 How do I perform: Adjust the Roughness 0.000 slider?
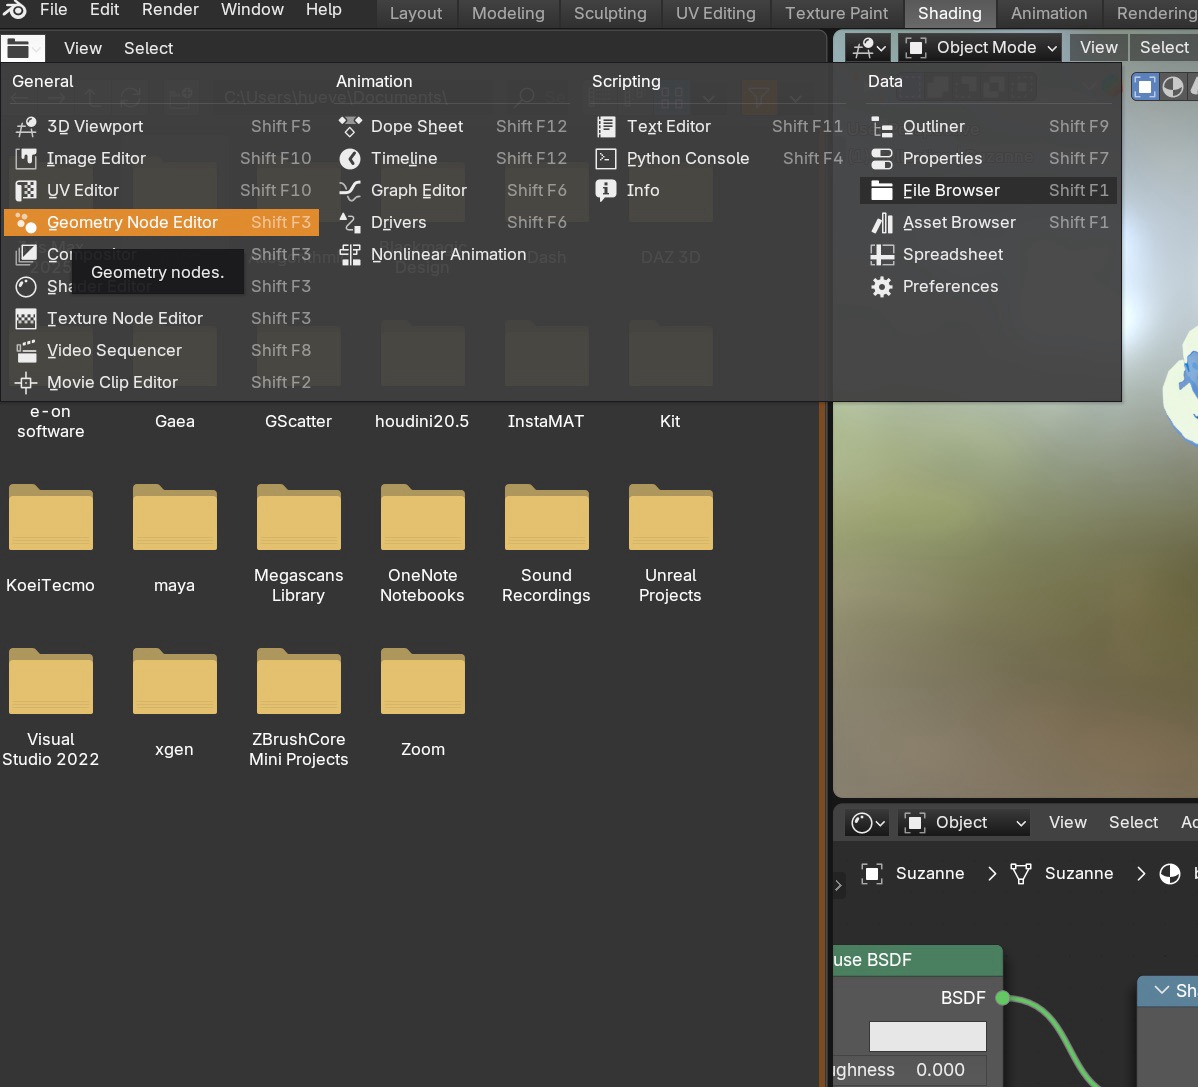point(910,1069)
